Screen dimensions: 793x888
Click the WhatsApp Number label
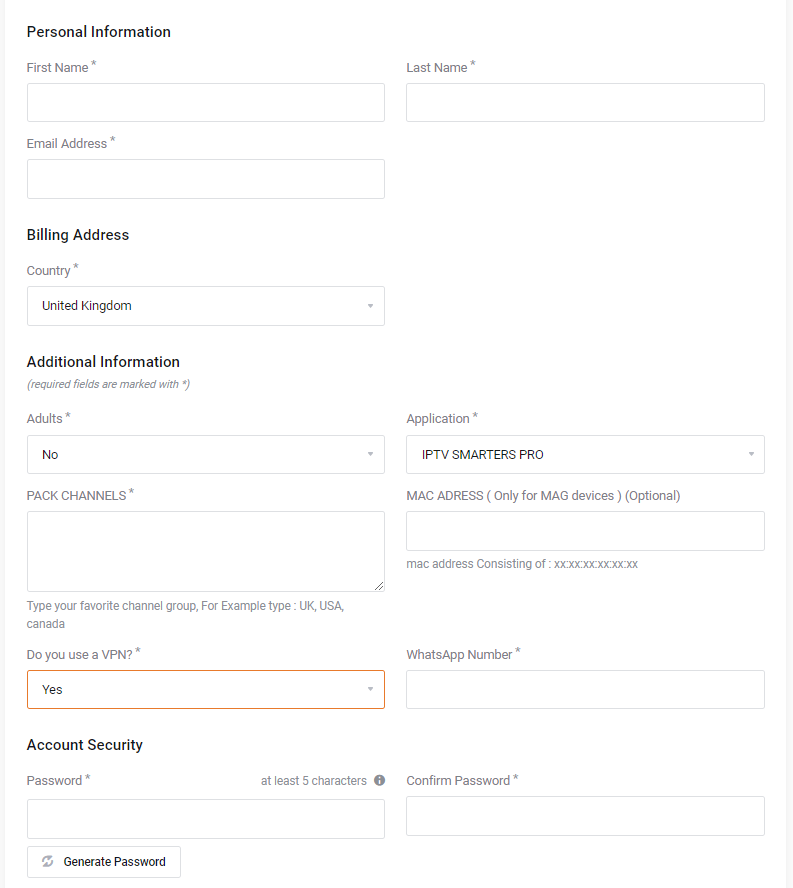[x=459, y=655]
